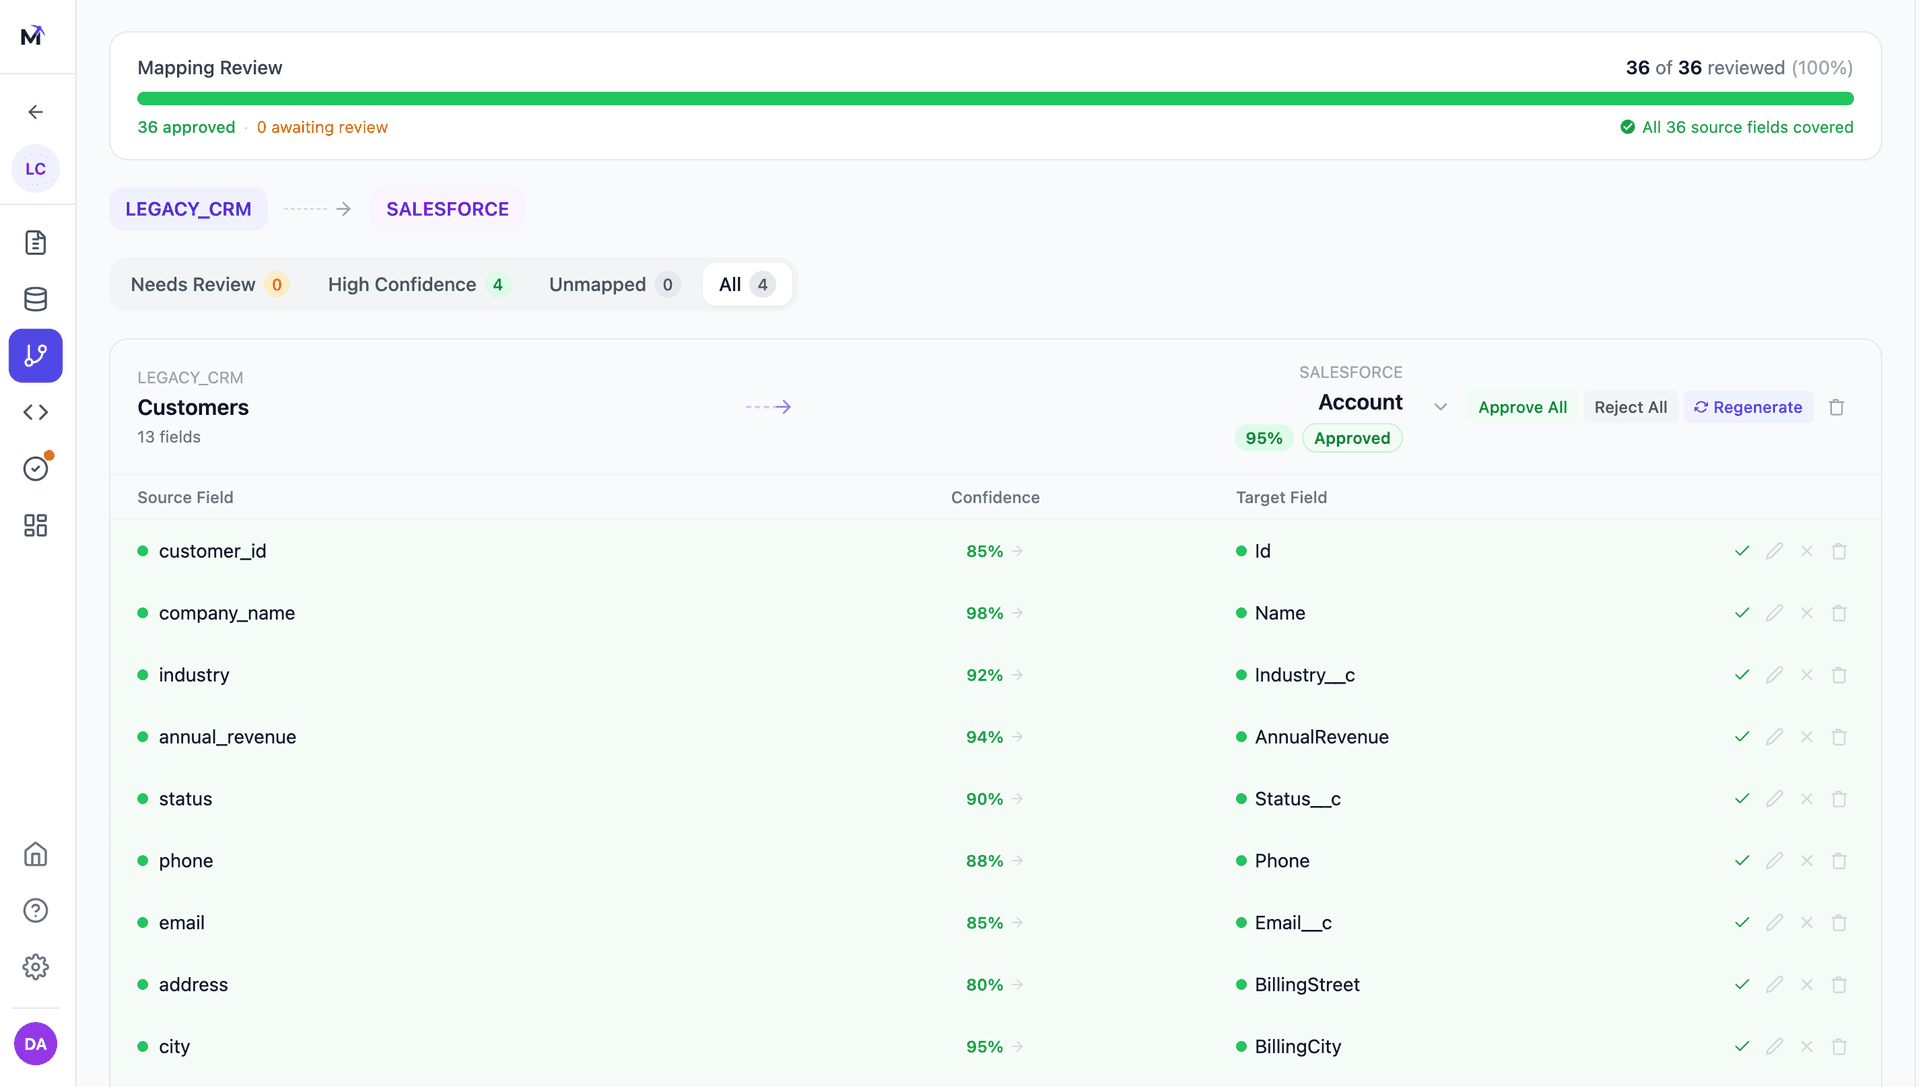Select the Unmapped filter tab
This screenshot has height=1087, width=1920.
coord(611,284)
